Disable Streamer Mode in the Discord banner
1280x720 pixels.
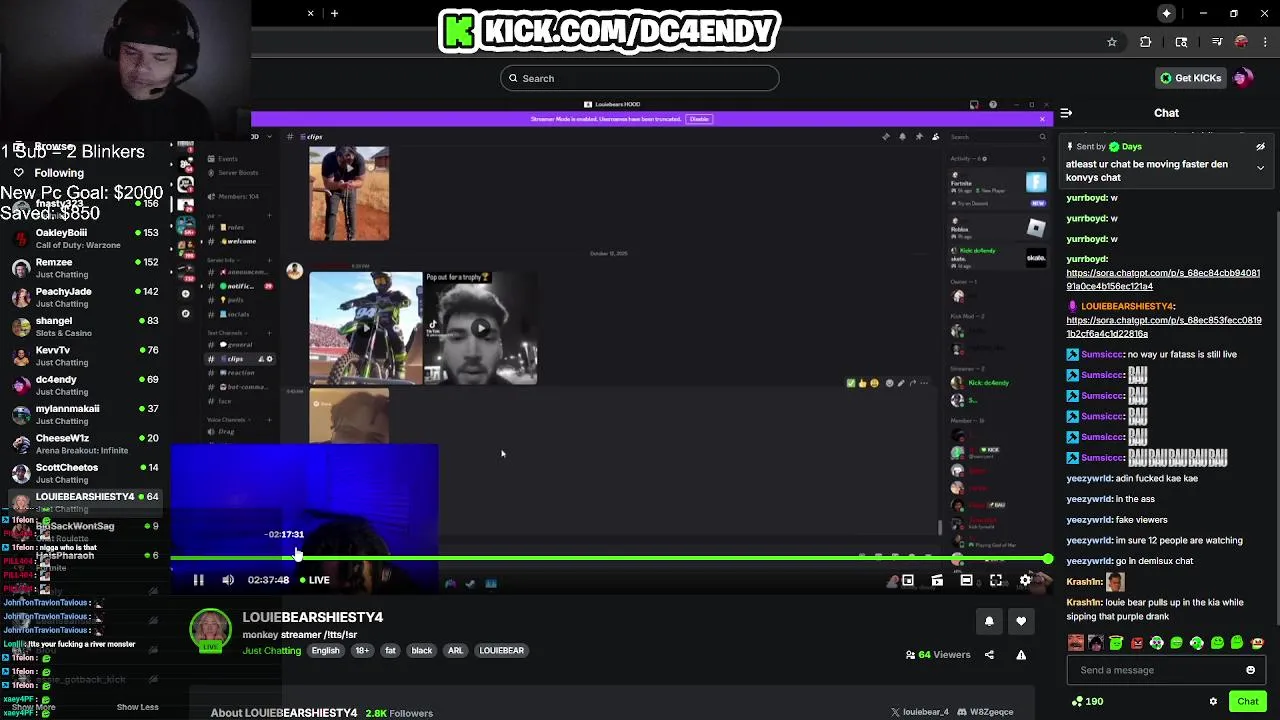(699, 119)
